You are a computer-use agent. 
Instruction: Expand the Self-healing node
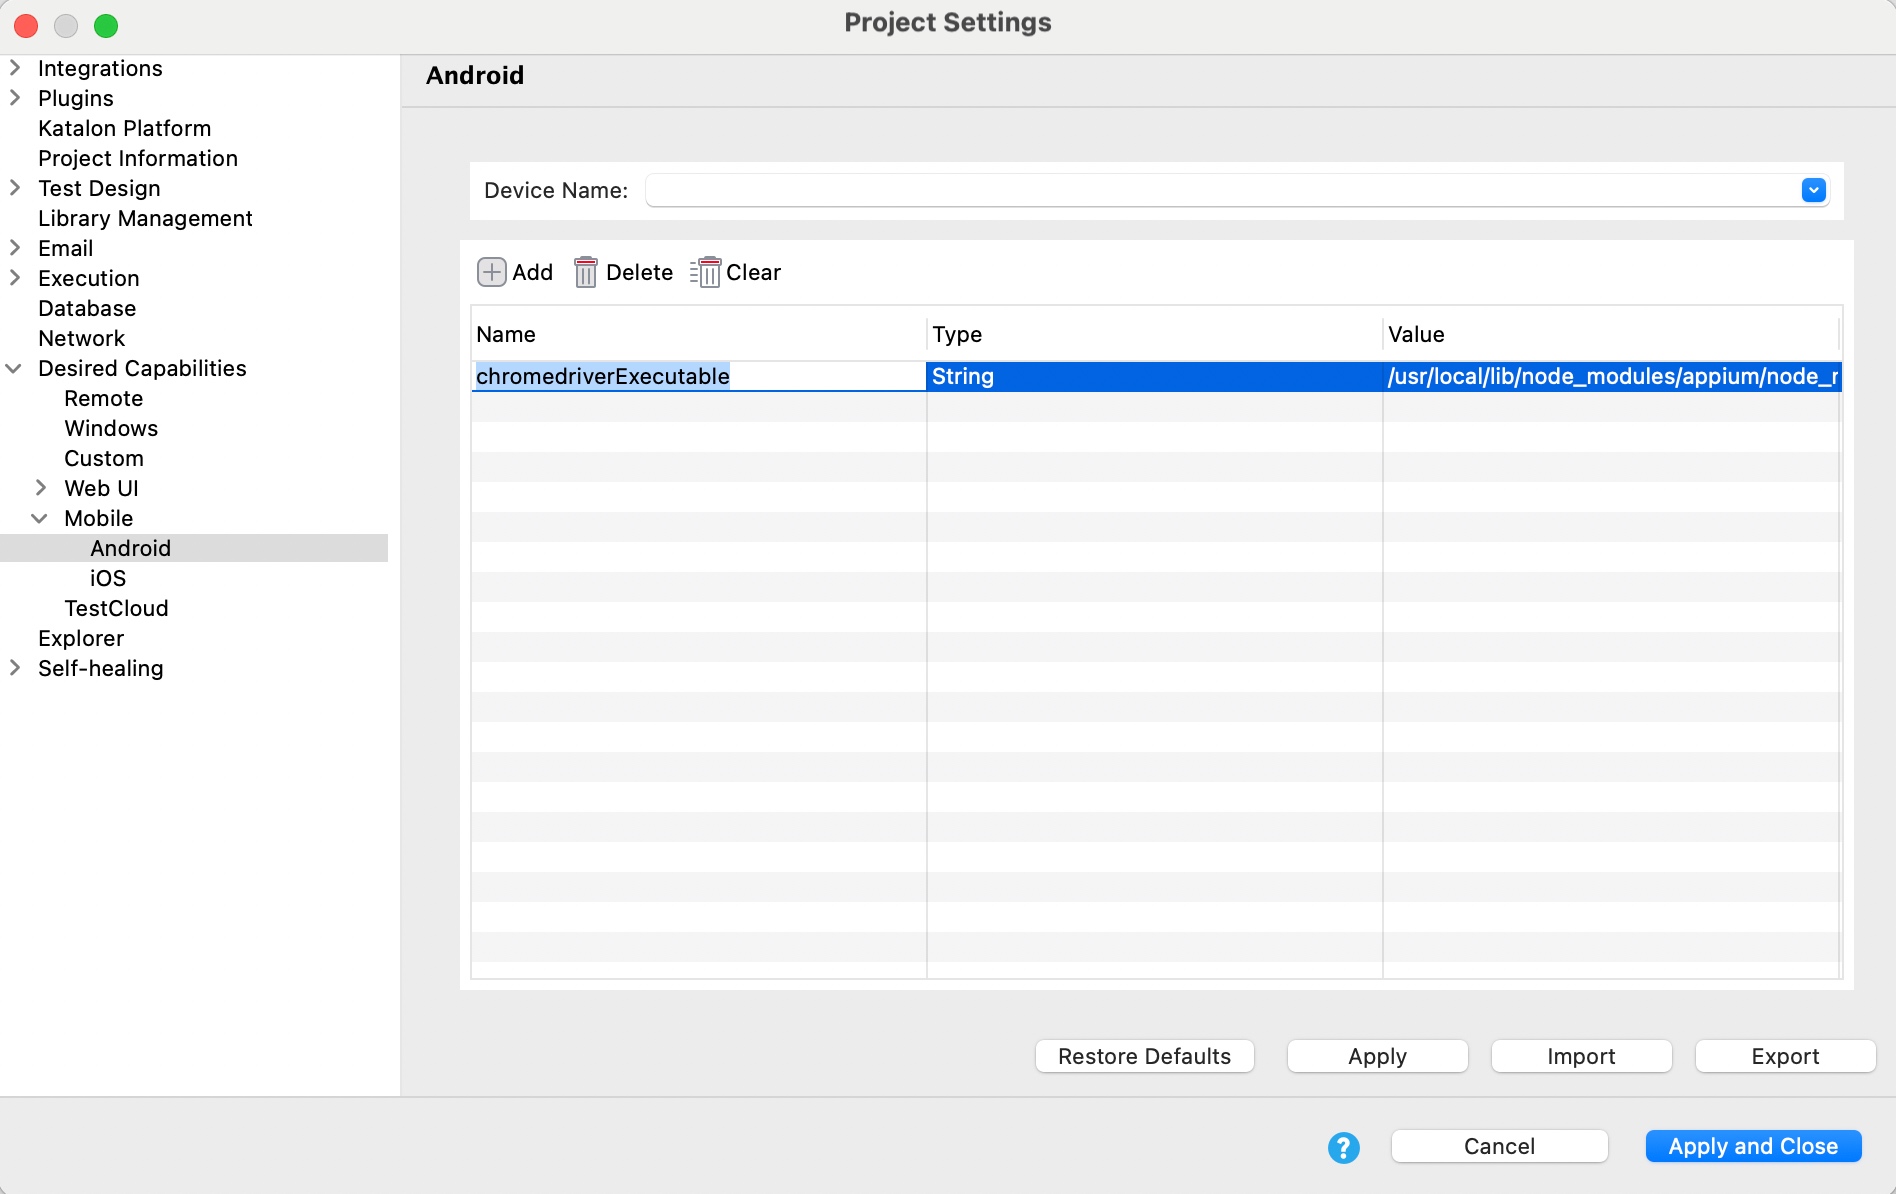coord(15,668)
